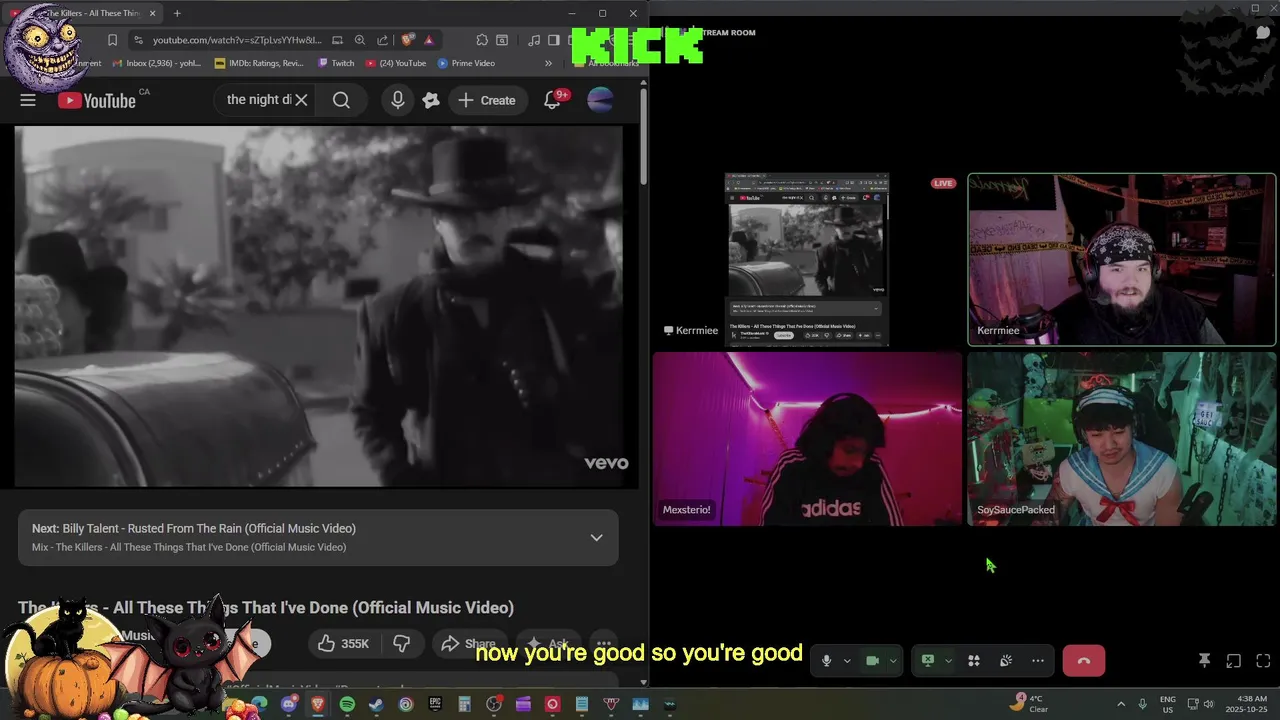Open next video Billy Talent Rusted From The Rain
Viewport: 1280px width, 720px height.
(x=193, y=528)
